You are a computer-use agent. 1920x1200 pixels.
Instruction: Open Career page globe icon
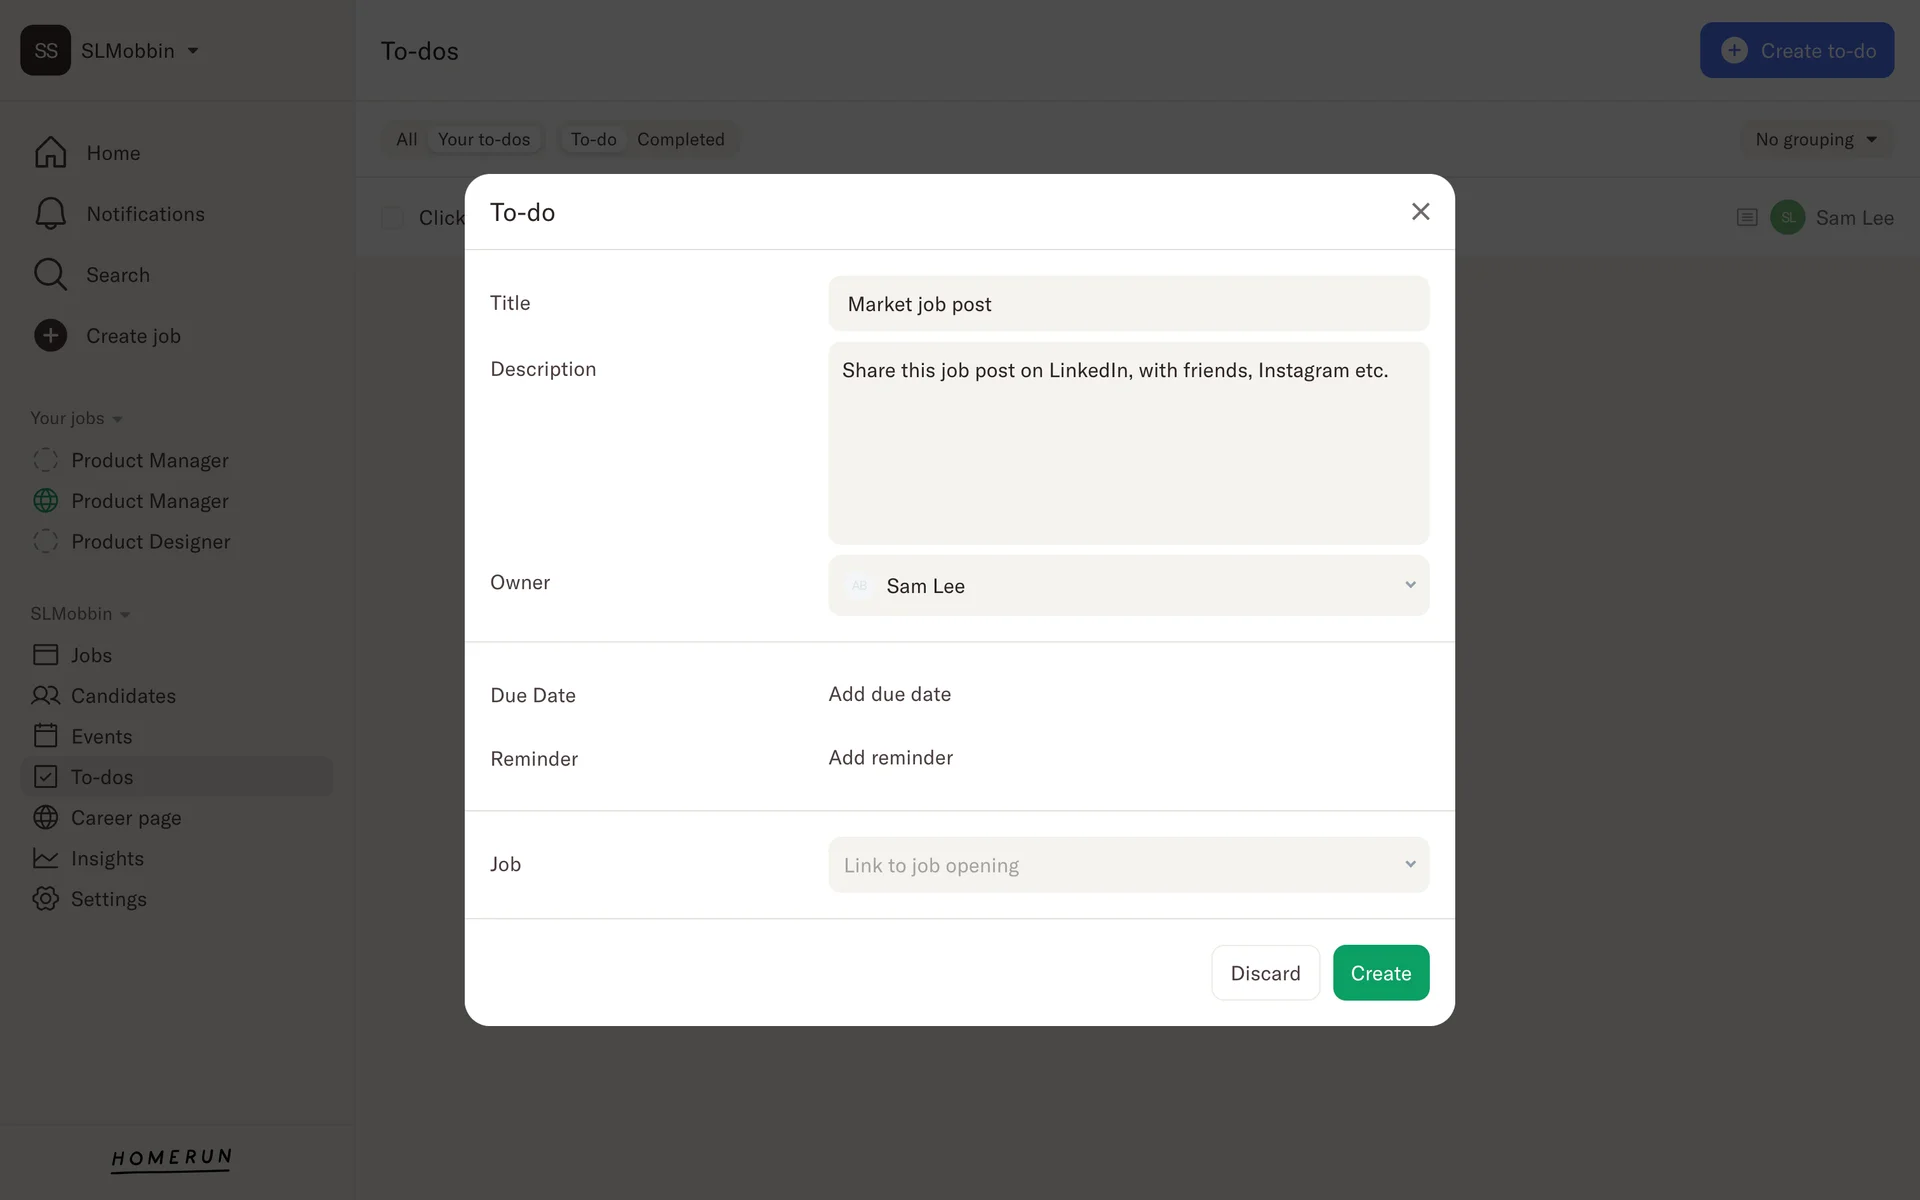(x=46, y=817)
